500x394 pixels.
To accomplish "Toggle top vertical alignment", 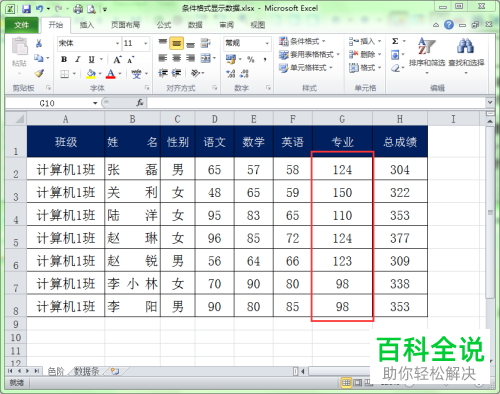I will 163,43.
